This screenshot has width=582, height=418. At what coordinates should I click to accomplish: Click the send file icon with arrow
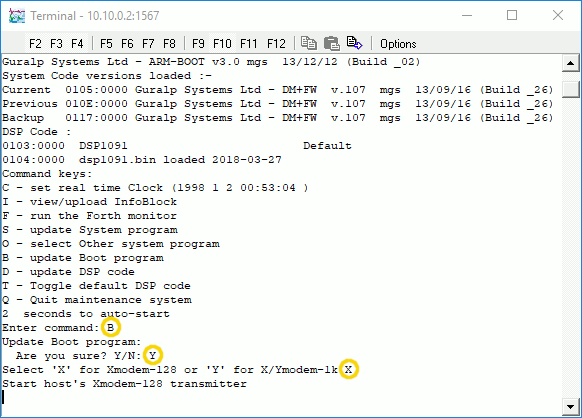(354, 43)
